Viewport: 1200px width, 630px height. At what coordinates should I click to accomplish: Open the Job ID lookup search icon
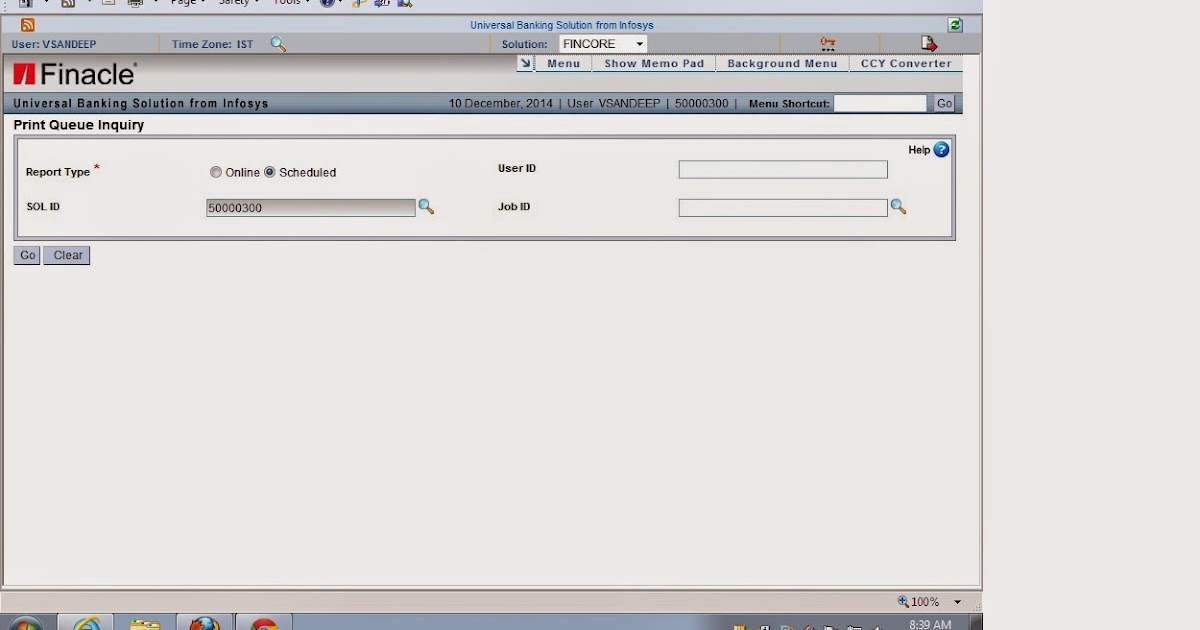click(x=898, y=207)
